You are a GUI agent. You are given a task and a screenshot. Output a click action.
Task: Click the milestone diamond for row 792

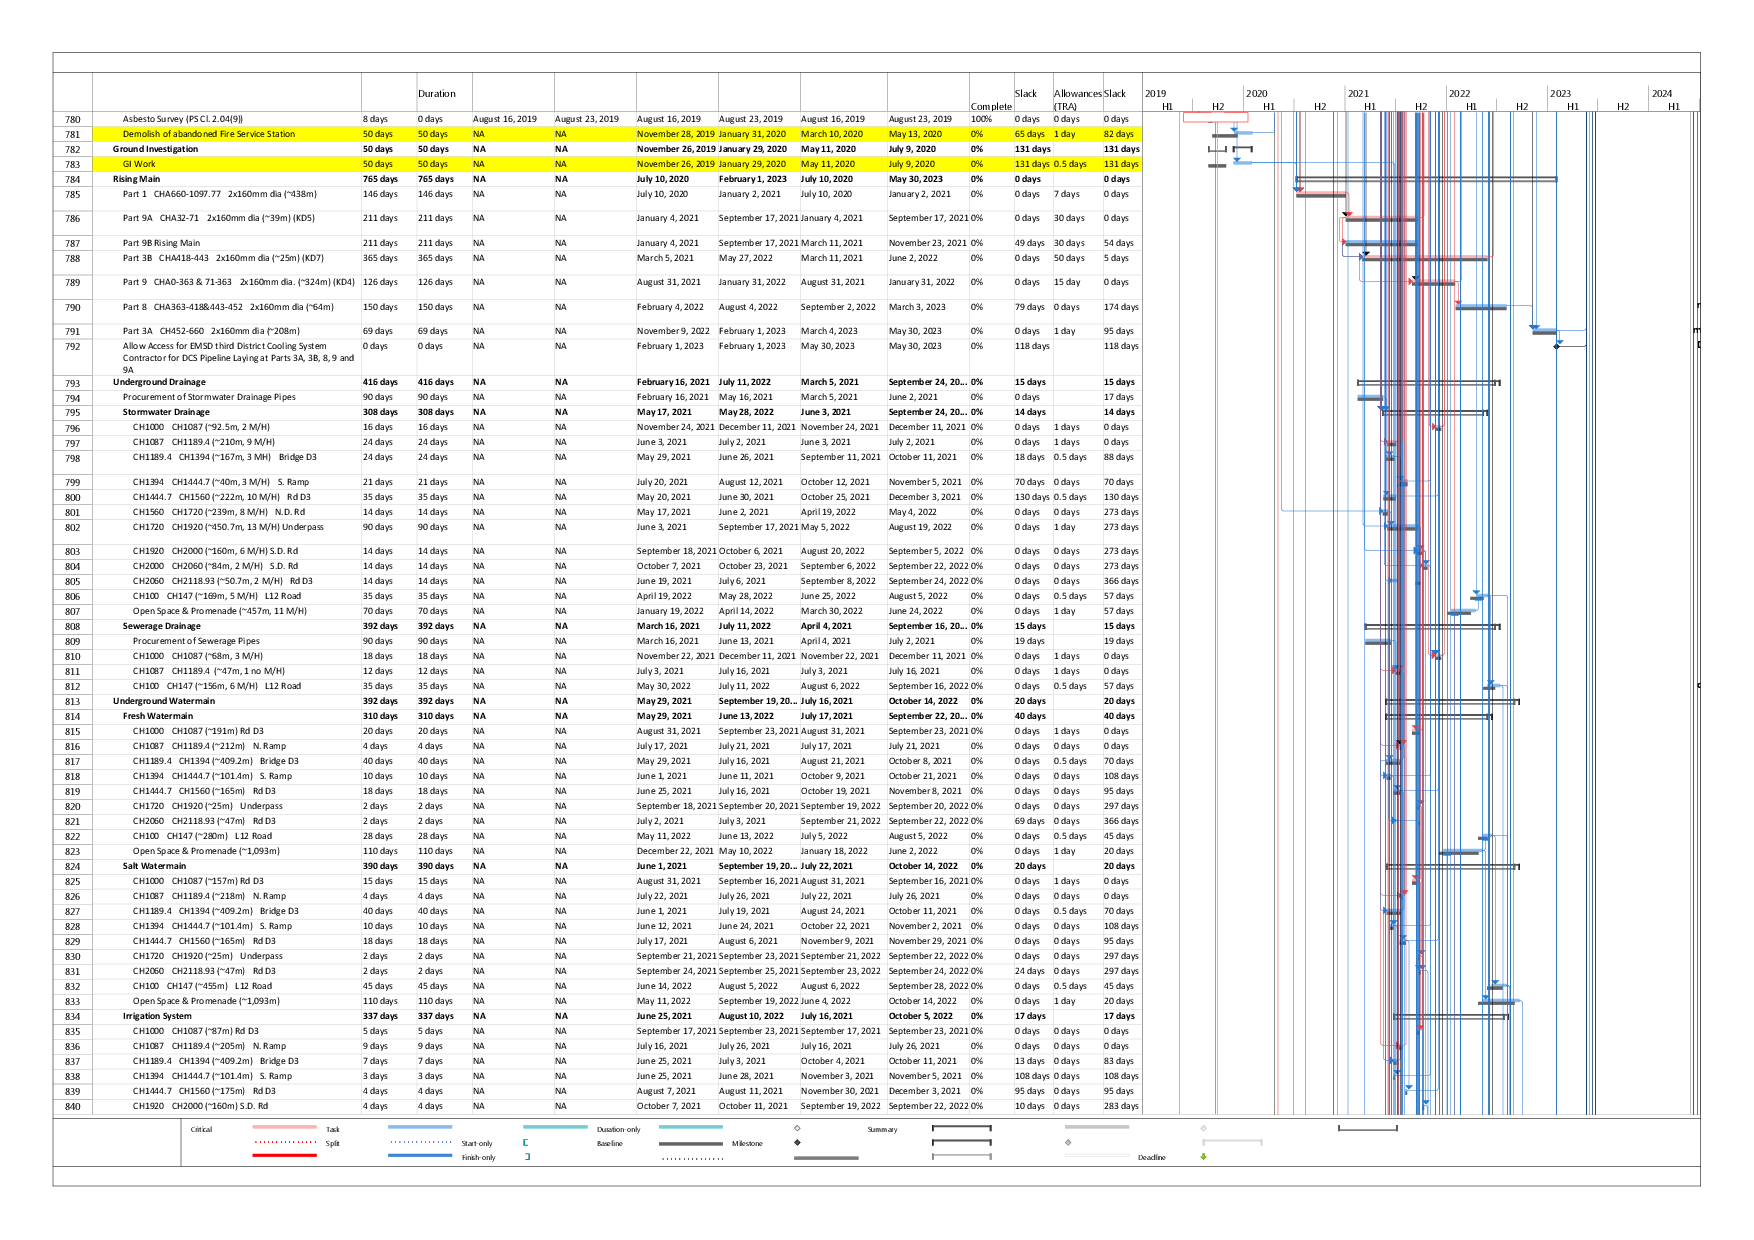[x=1557, y=346]
